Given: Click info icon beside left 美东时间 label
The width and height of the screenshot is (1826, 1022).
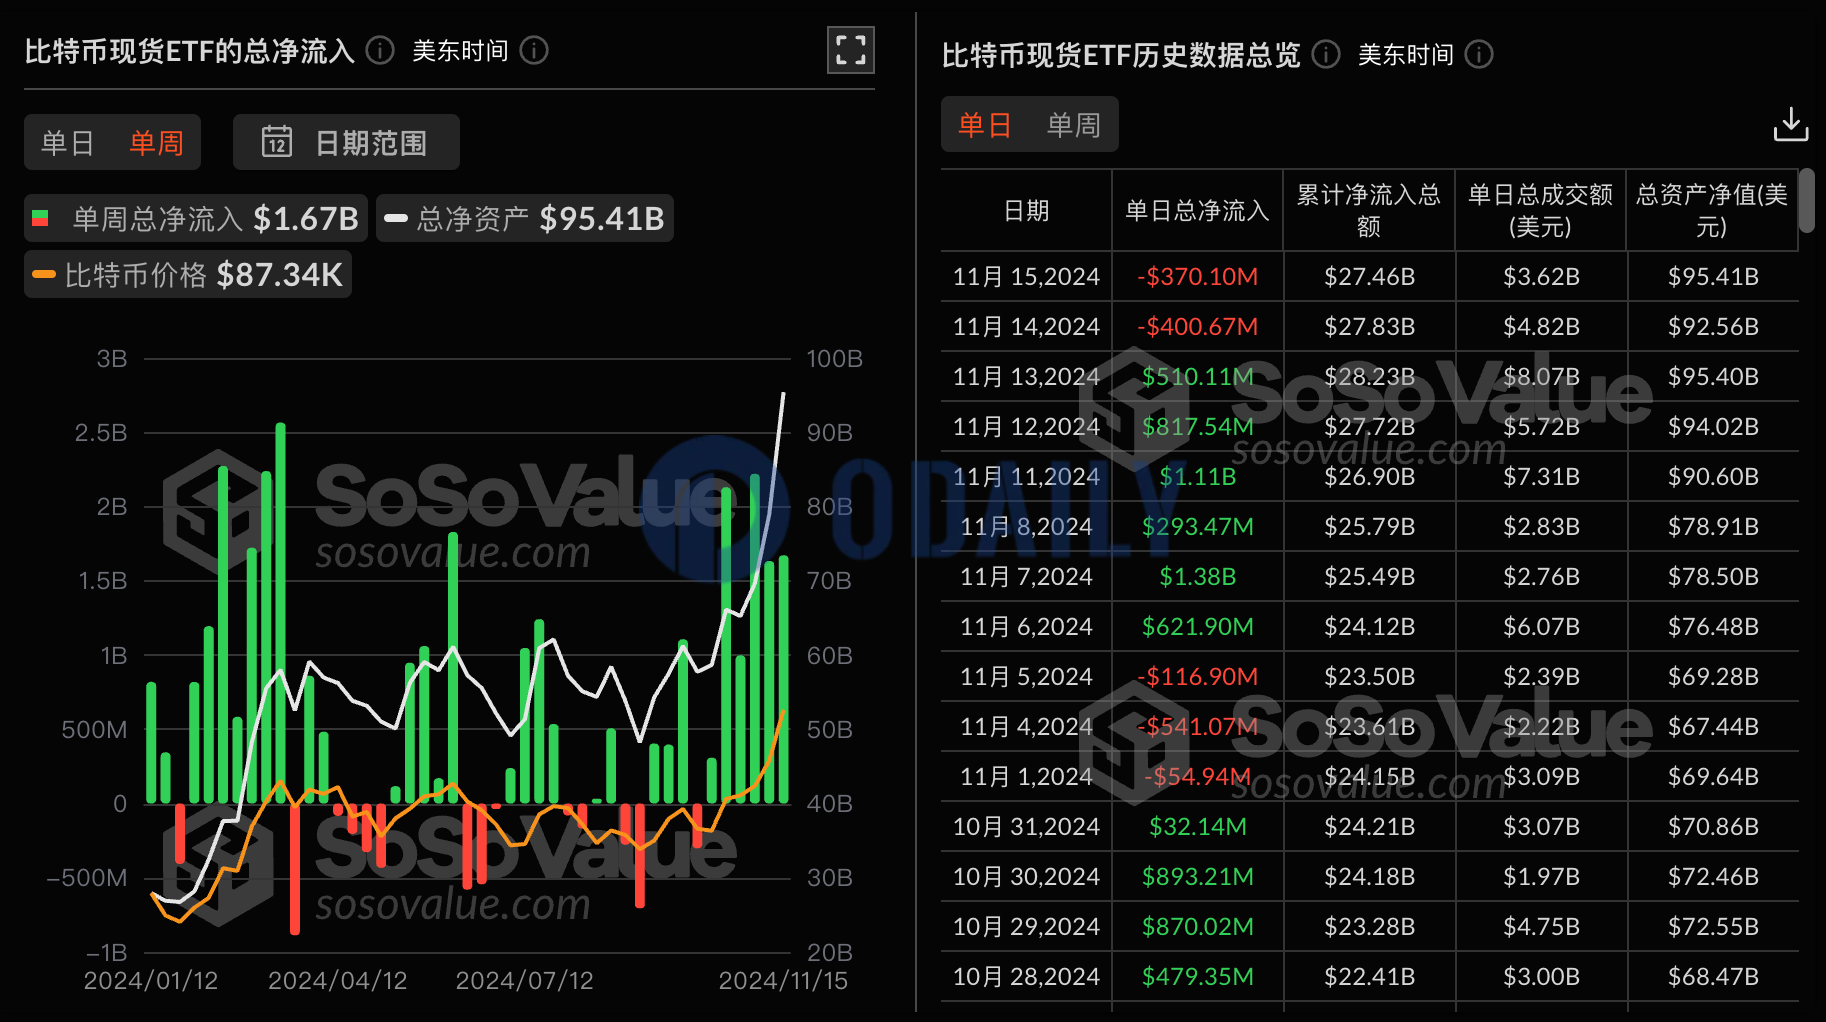Looking at the screenshot, I should (534, 50).
